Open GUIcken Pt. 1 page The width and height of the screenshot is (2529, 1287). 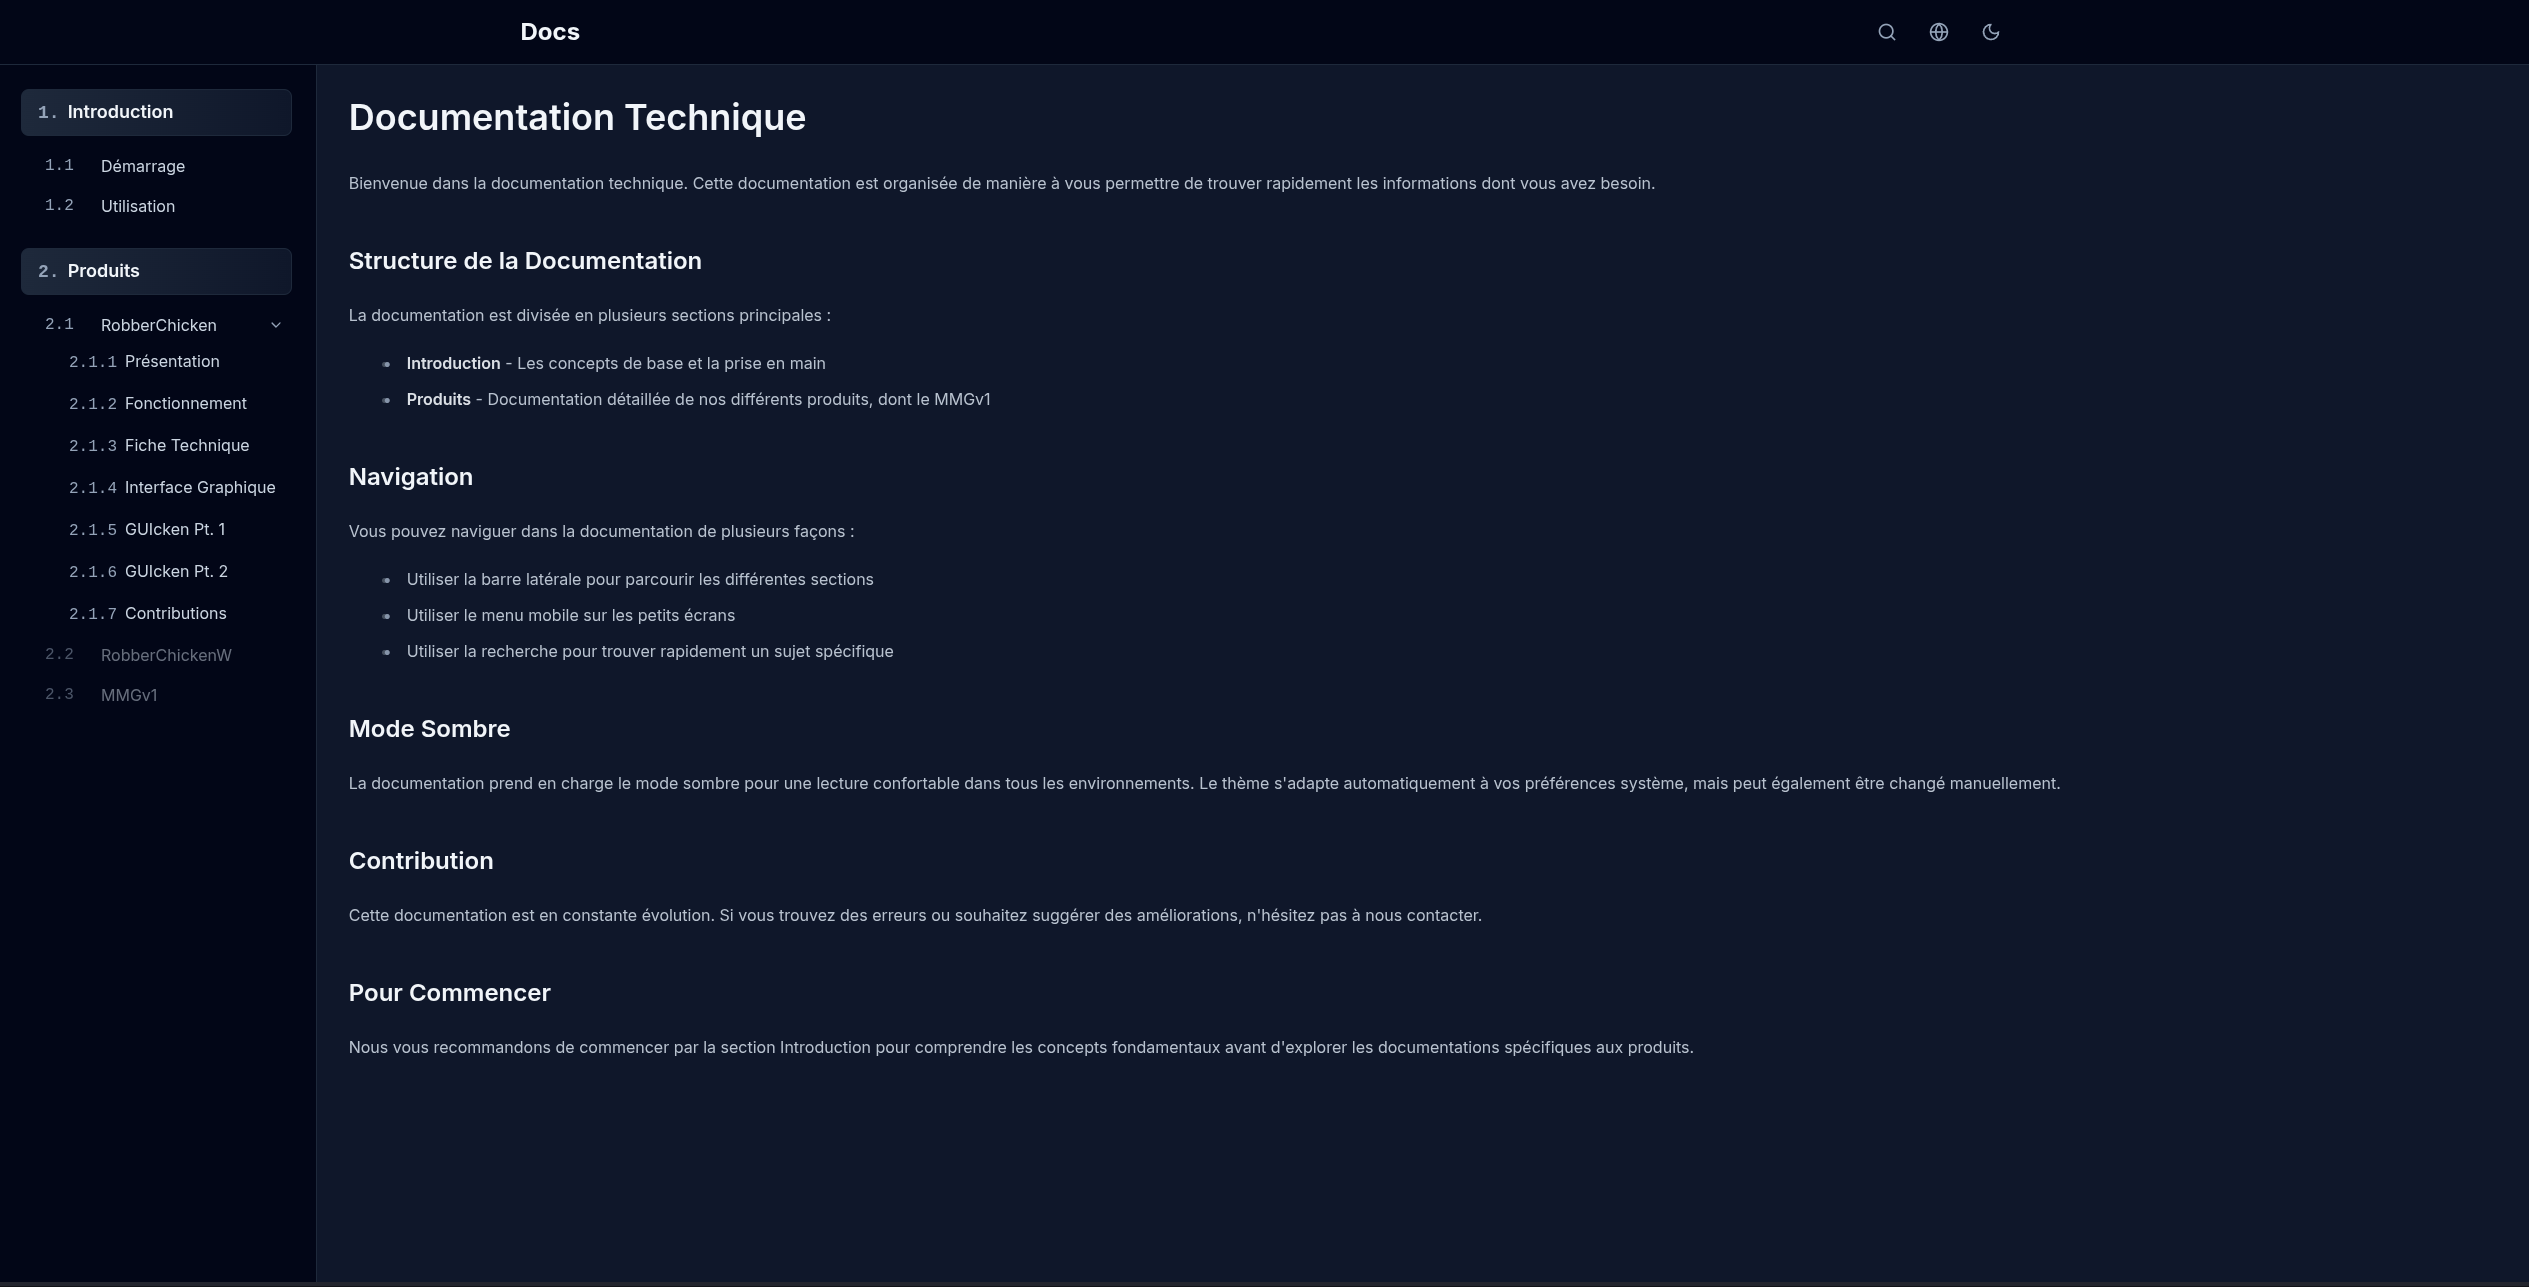(174, 529)
